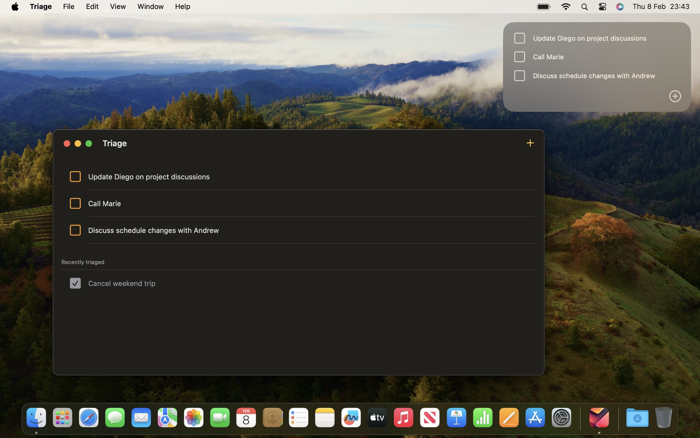This screenshot has height=438, width=700.
Task: Open the Edit menu
Action: 92,6
